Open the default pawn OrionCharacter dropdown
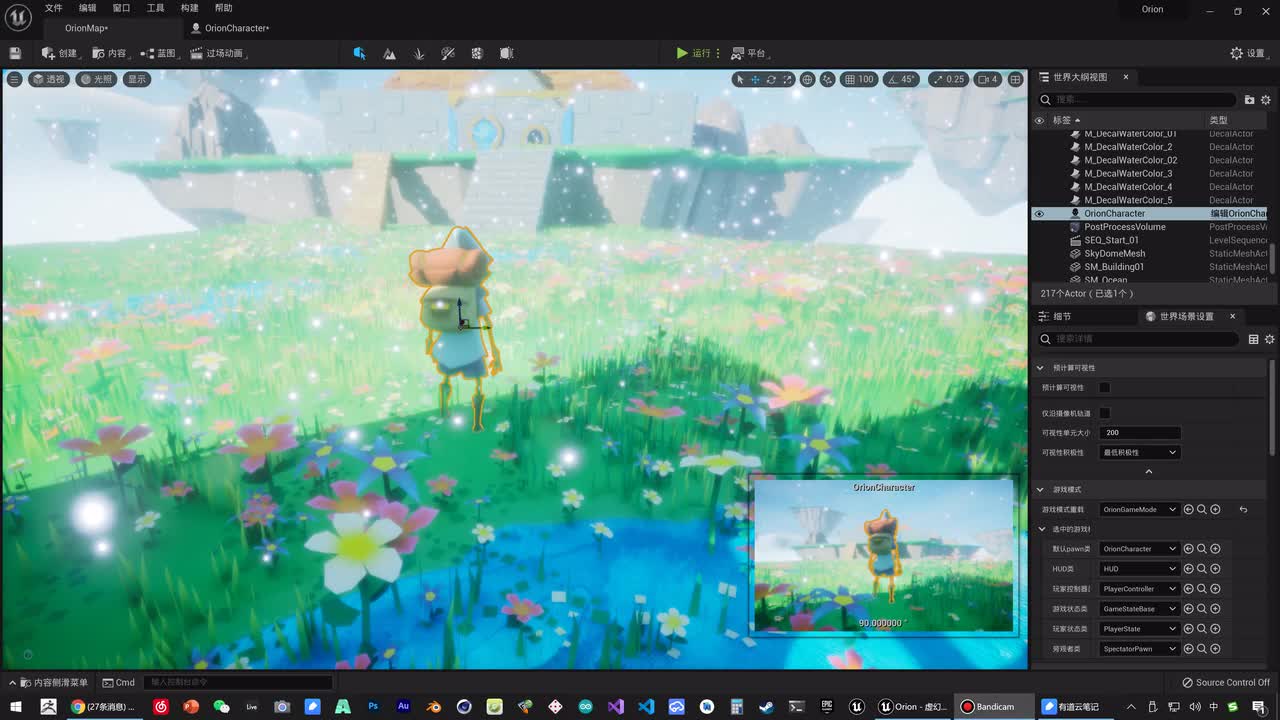Viewport: 1280px width, 720px height. pyautogui.click(x=1140, y=548)
